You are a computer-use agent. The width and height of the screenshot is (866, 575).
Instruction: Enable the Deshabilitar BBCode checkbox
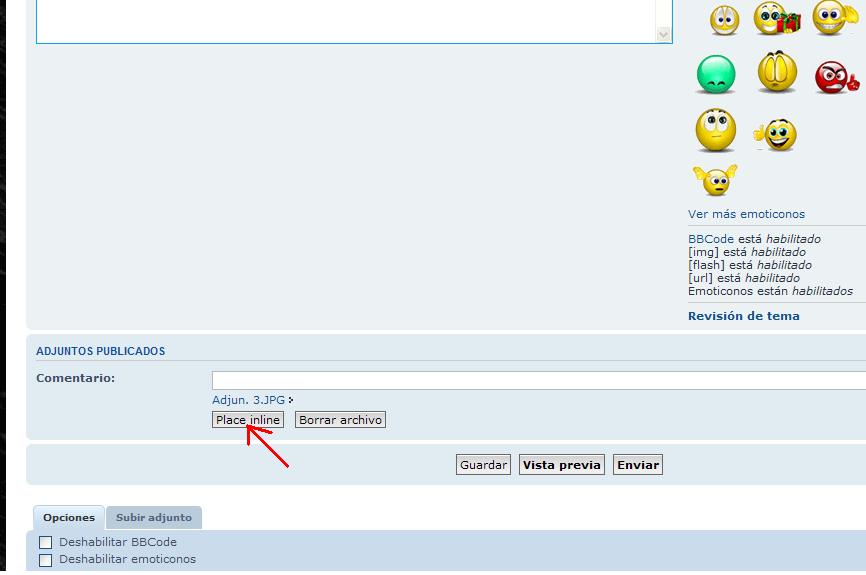pyautogui.click(x=45, y=543)
